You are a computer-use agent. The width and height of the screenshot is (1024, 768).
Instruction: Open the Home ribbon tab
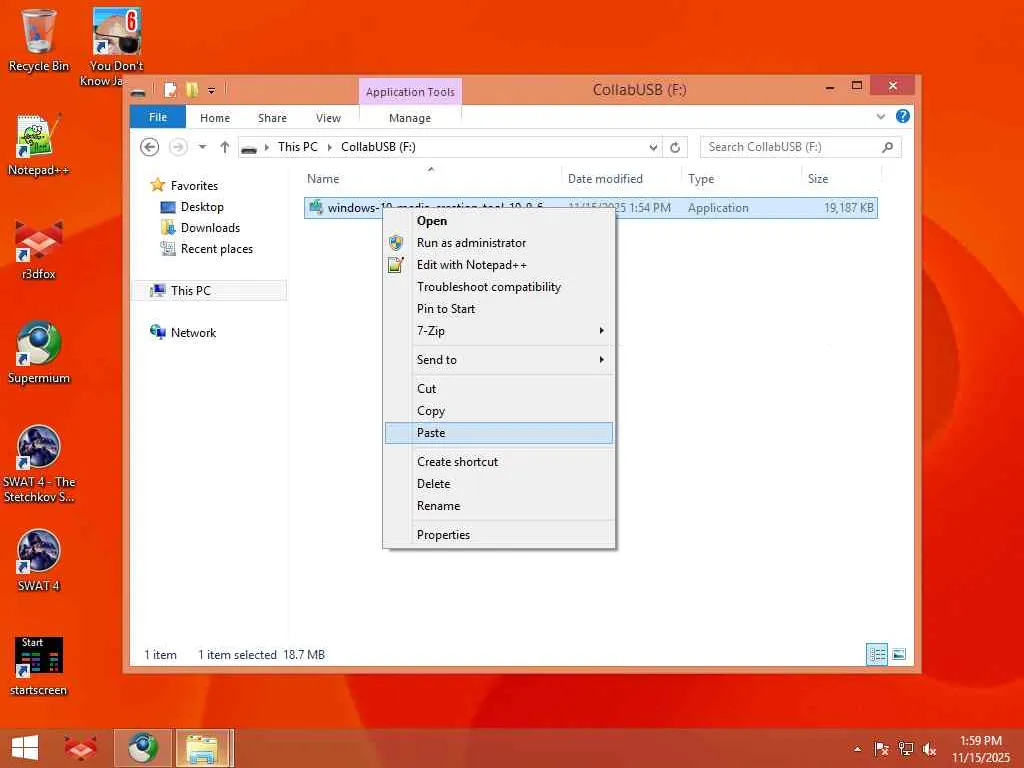215,118
